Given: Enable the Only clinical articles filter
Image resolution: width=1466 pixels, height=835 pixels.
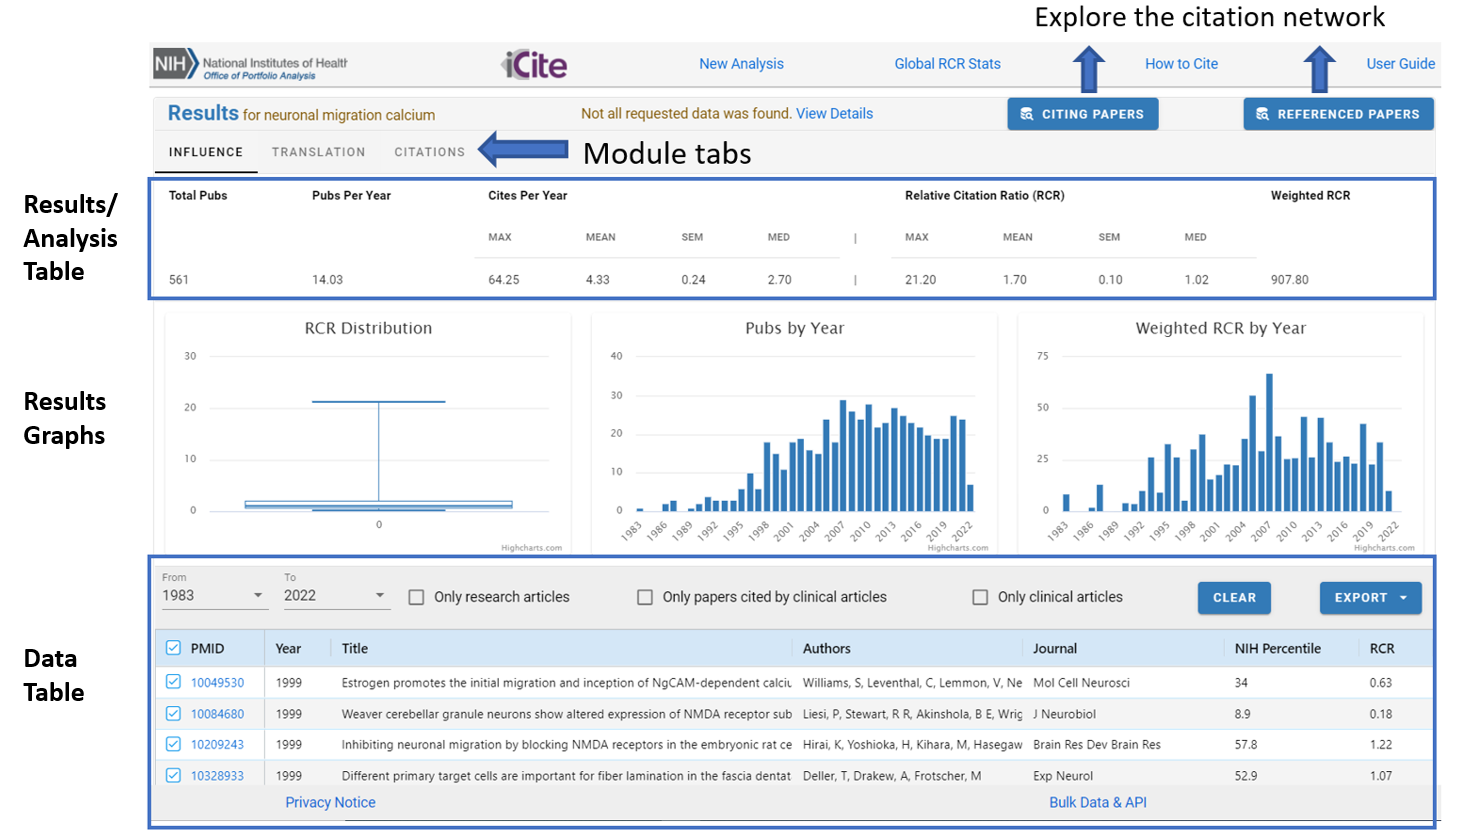Looking at the screenshot, I should 980,597.
